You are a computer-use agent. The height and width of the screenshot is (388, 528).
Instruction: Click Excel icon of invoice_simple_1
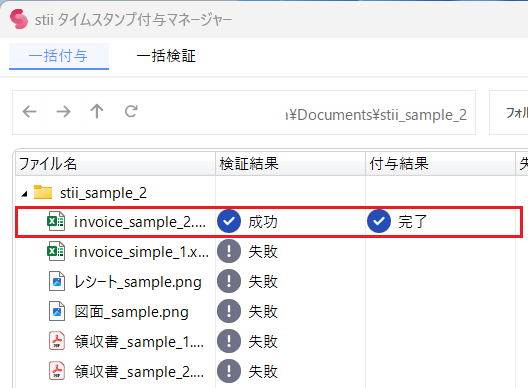coord(56,251)
